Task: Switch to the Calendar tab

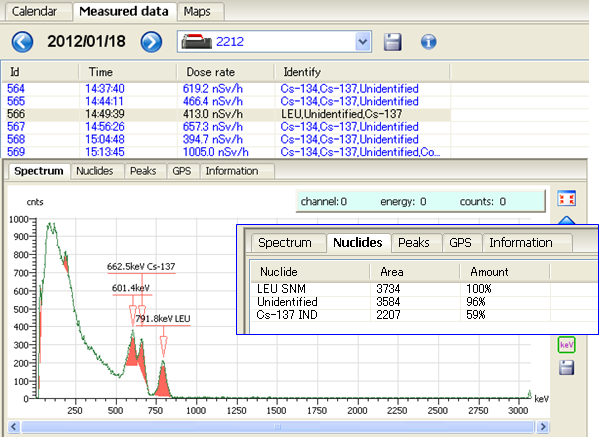Action: (34, 11)
